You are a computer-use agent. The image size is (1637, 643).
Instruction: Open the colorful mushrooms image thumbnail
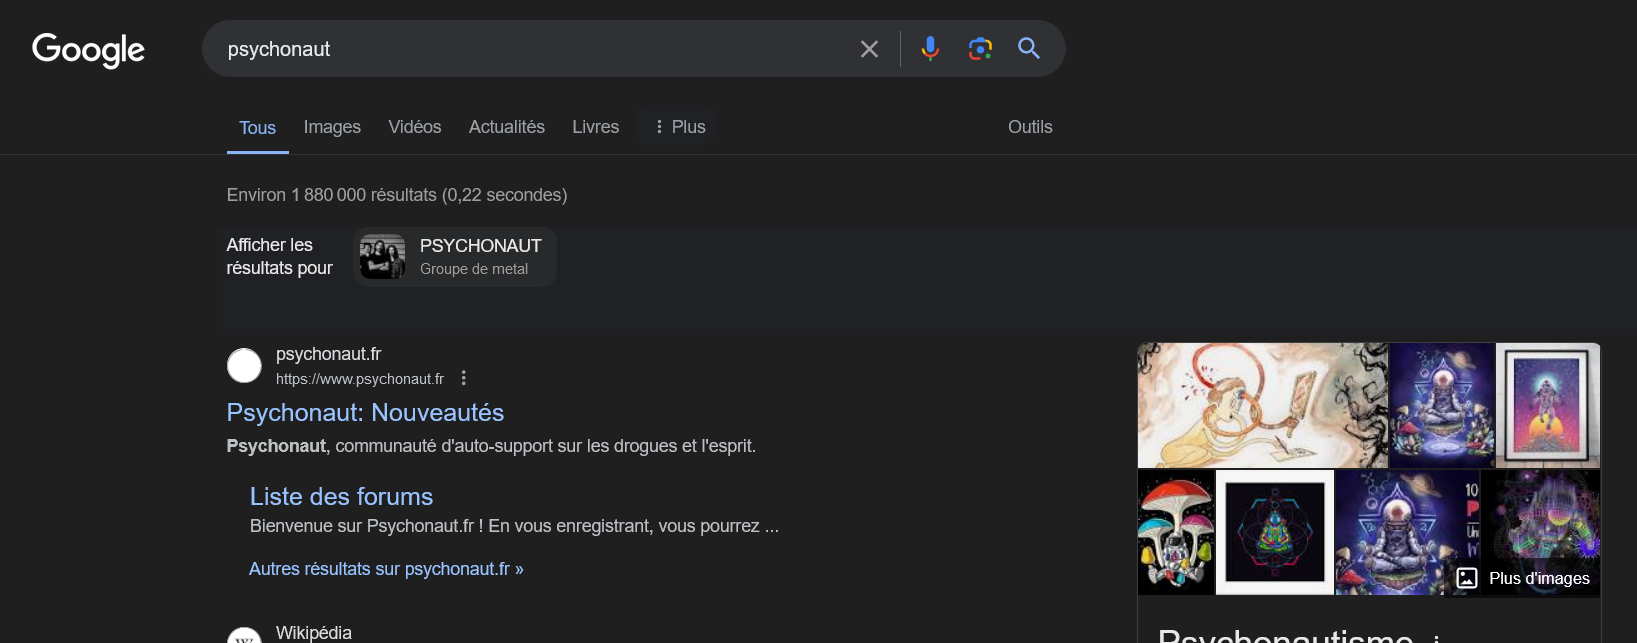(x=1176, y=532)
